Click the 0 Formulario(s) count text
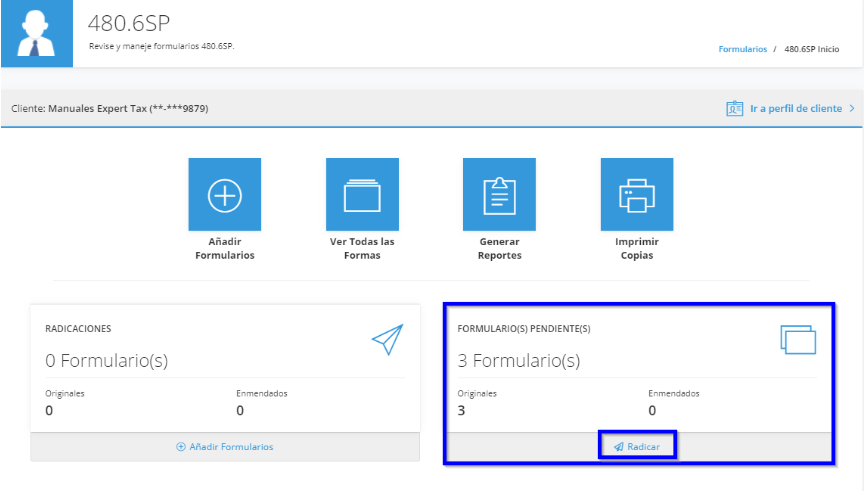 click(x=107, y=361)
